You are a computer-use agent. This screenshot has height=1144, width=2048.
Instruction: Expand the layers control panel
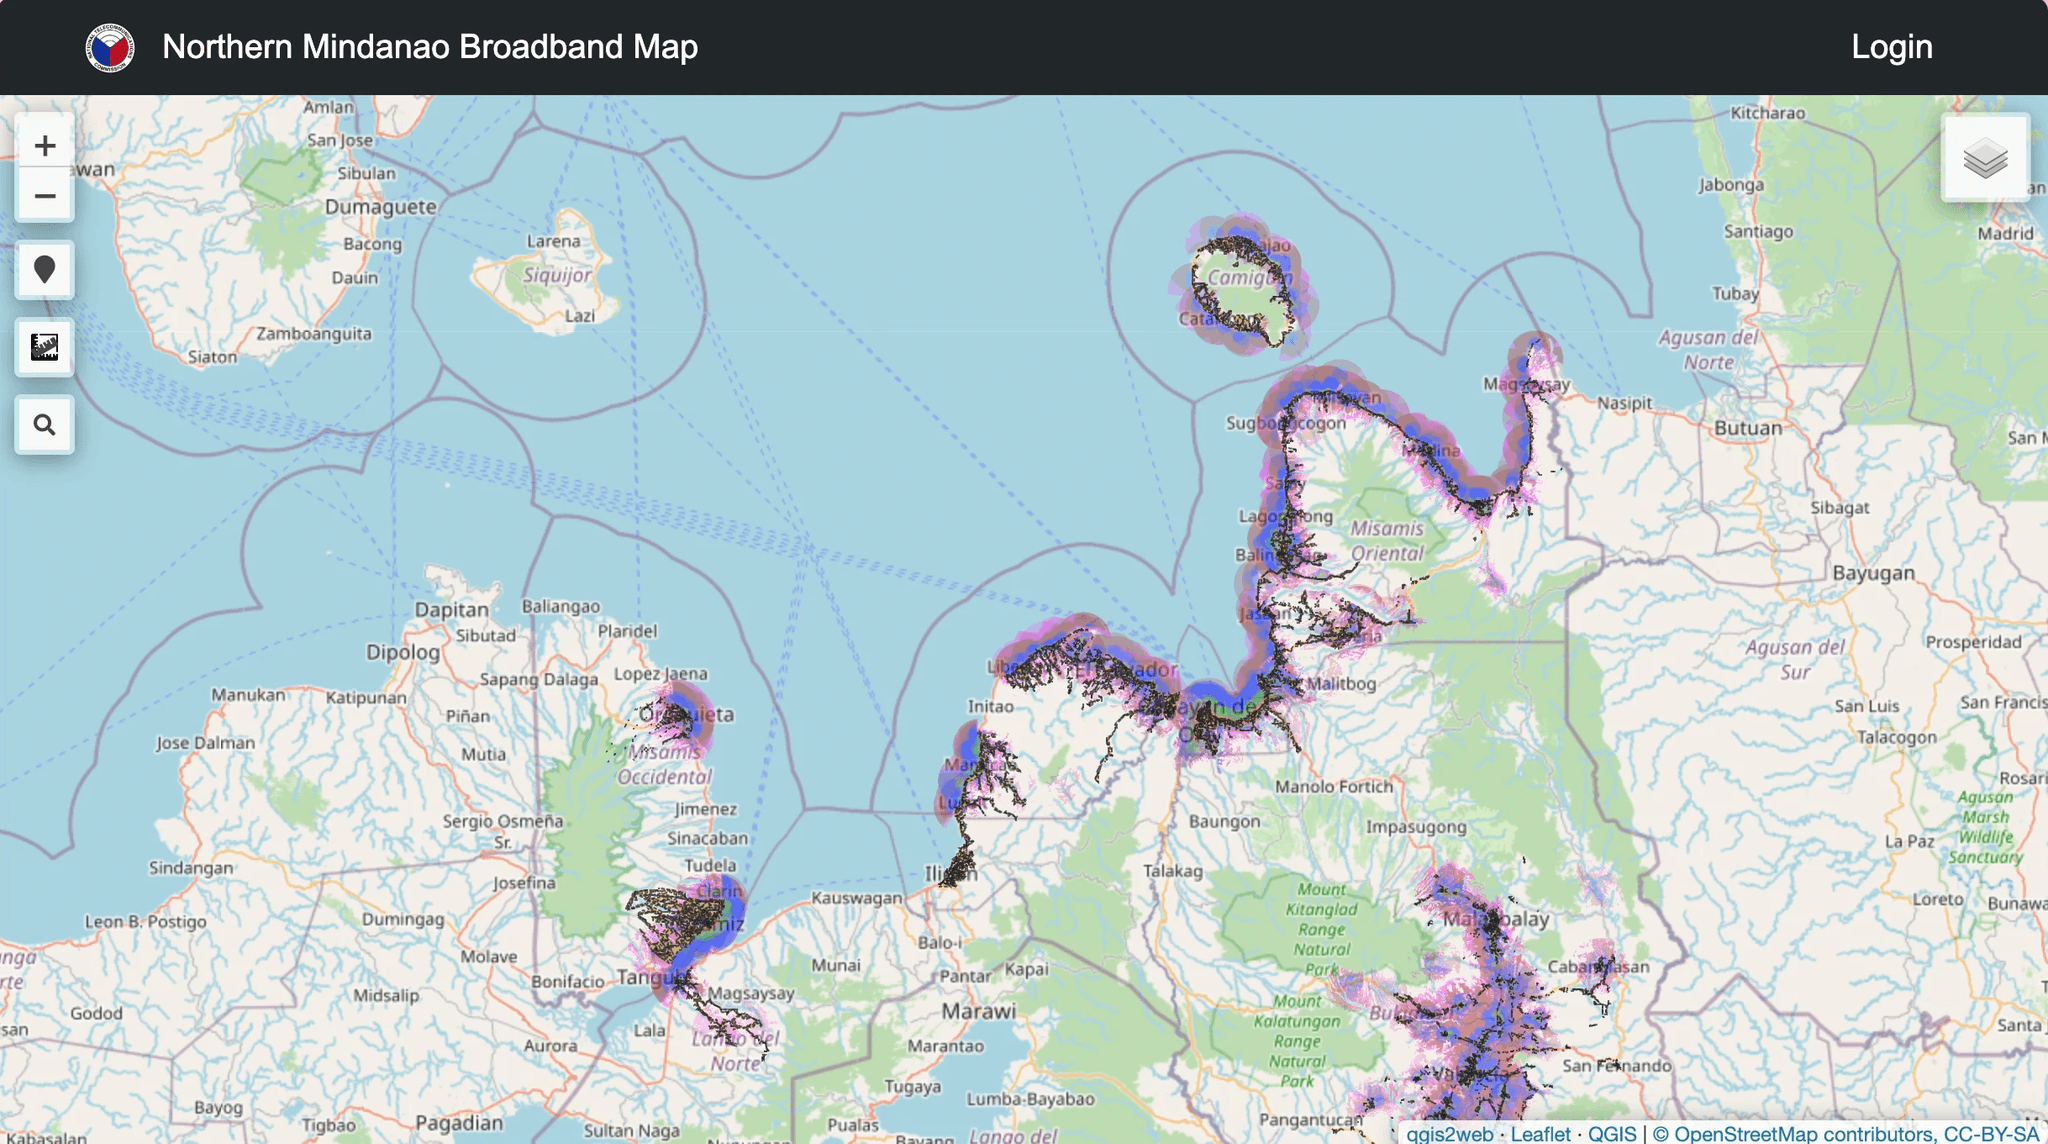pyautogui.click(x=1985, y=158)
